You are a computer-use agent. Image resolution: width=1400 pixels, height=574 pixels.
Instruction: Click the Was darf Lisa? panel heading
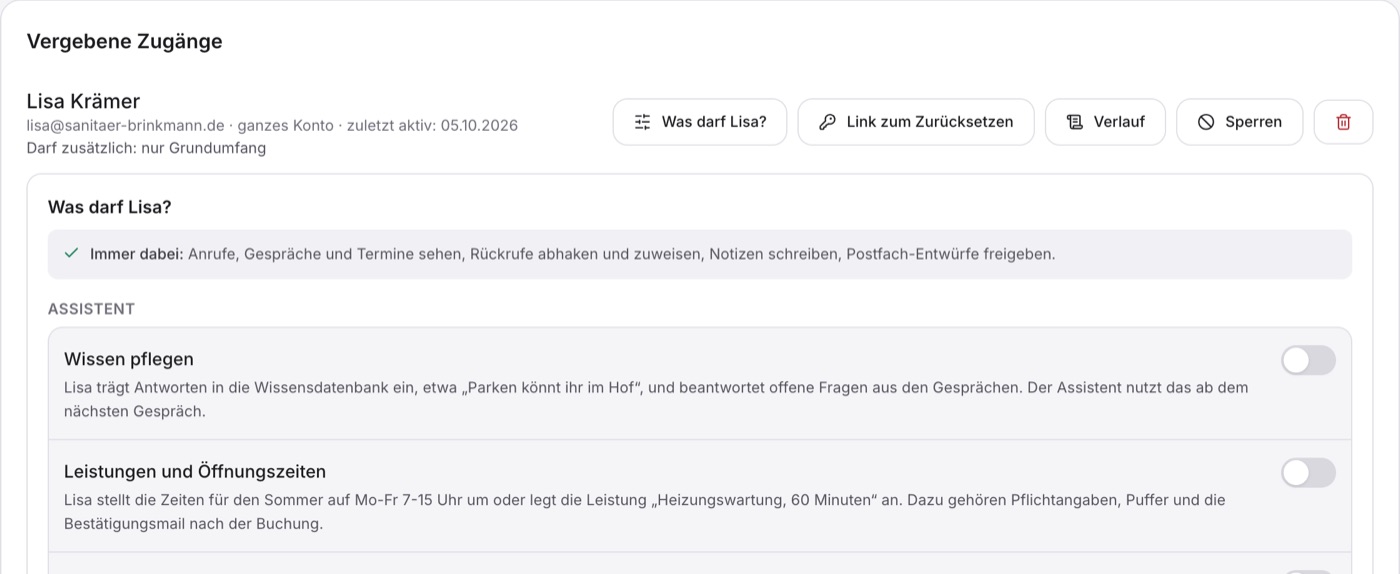(110, 207)
